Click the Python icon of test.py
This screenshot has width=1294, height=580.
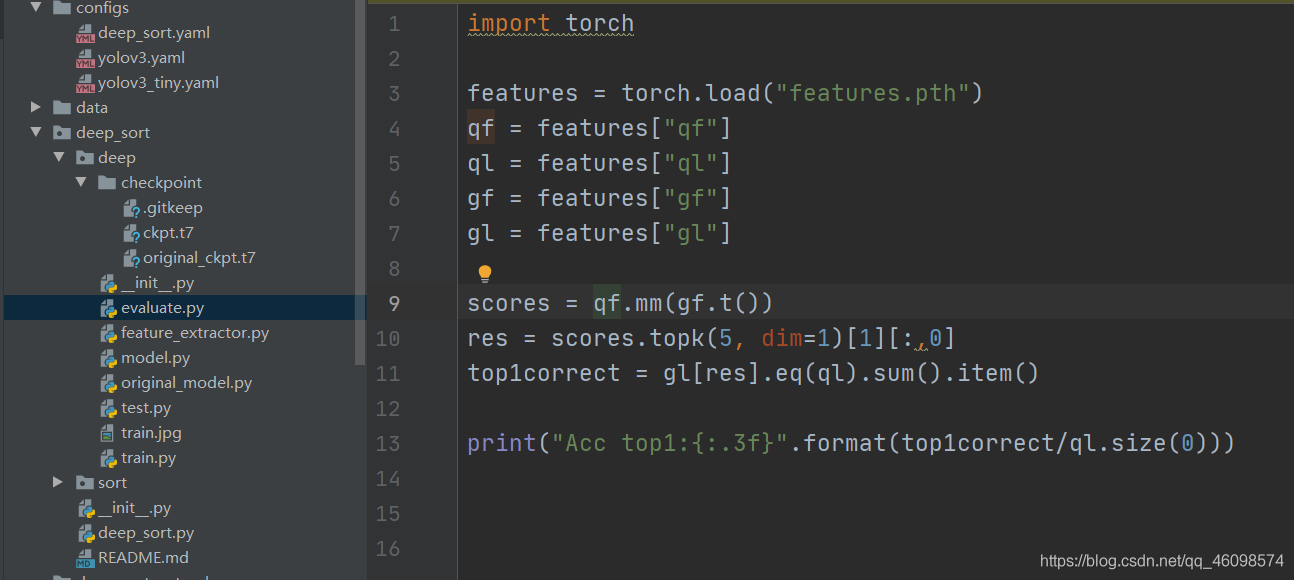(108, 408)
